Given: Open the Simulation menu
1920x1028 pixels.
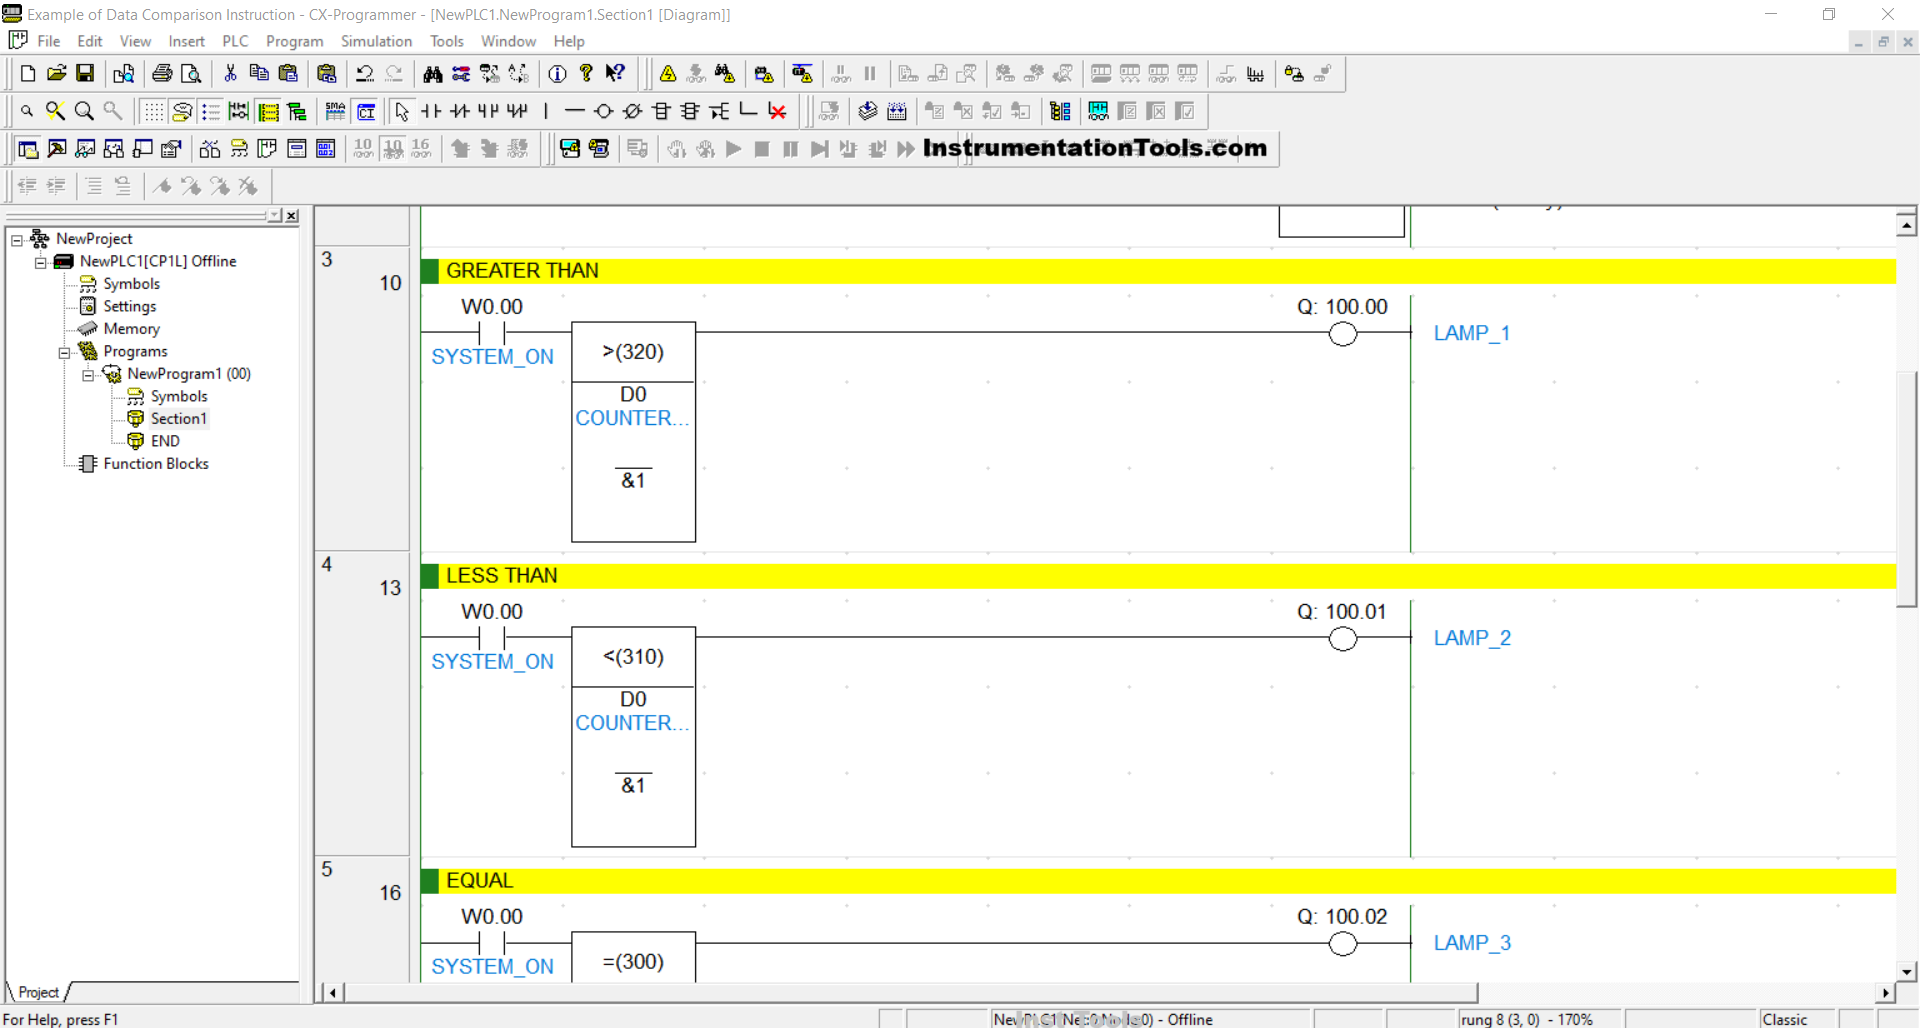Looking at the screenshot, I should (376, 41).
